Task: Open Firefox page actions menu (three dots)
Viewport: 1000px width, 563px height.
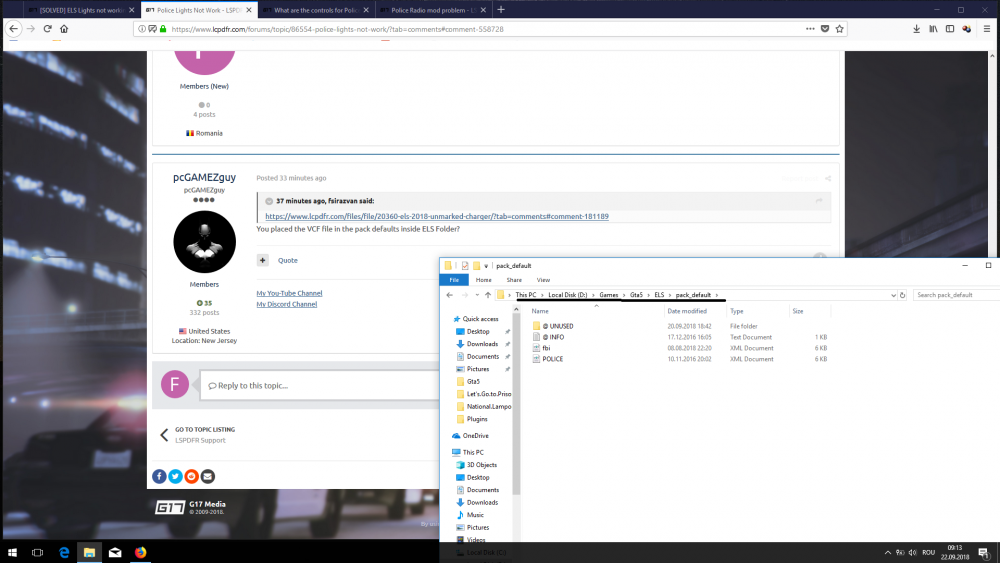Action: pyautogui.click(x=810, y=29)
